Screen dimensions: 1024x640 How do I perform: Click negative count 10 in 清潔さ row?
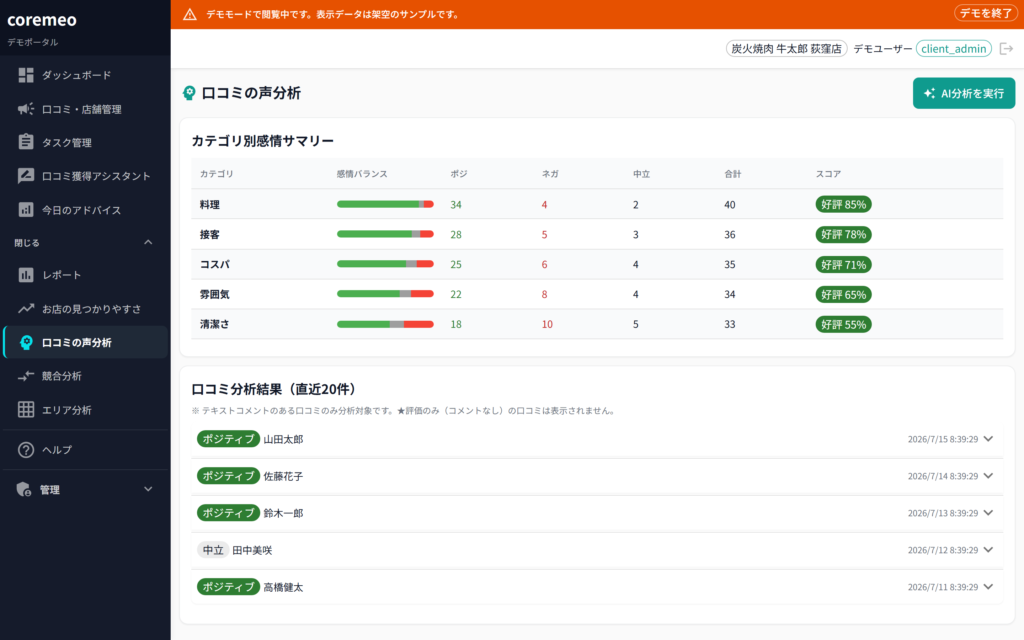547,324
